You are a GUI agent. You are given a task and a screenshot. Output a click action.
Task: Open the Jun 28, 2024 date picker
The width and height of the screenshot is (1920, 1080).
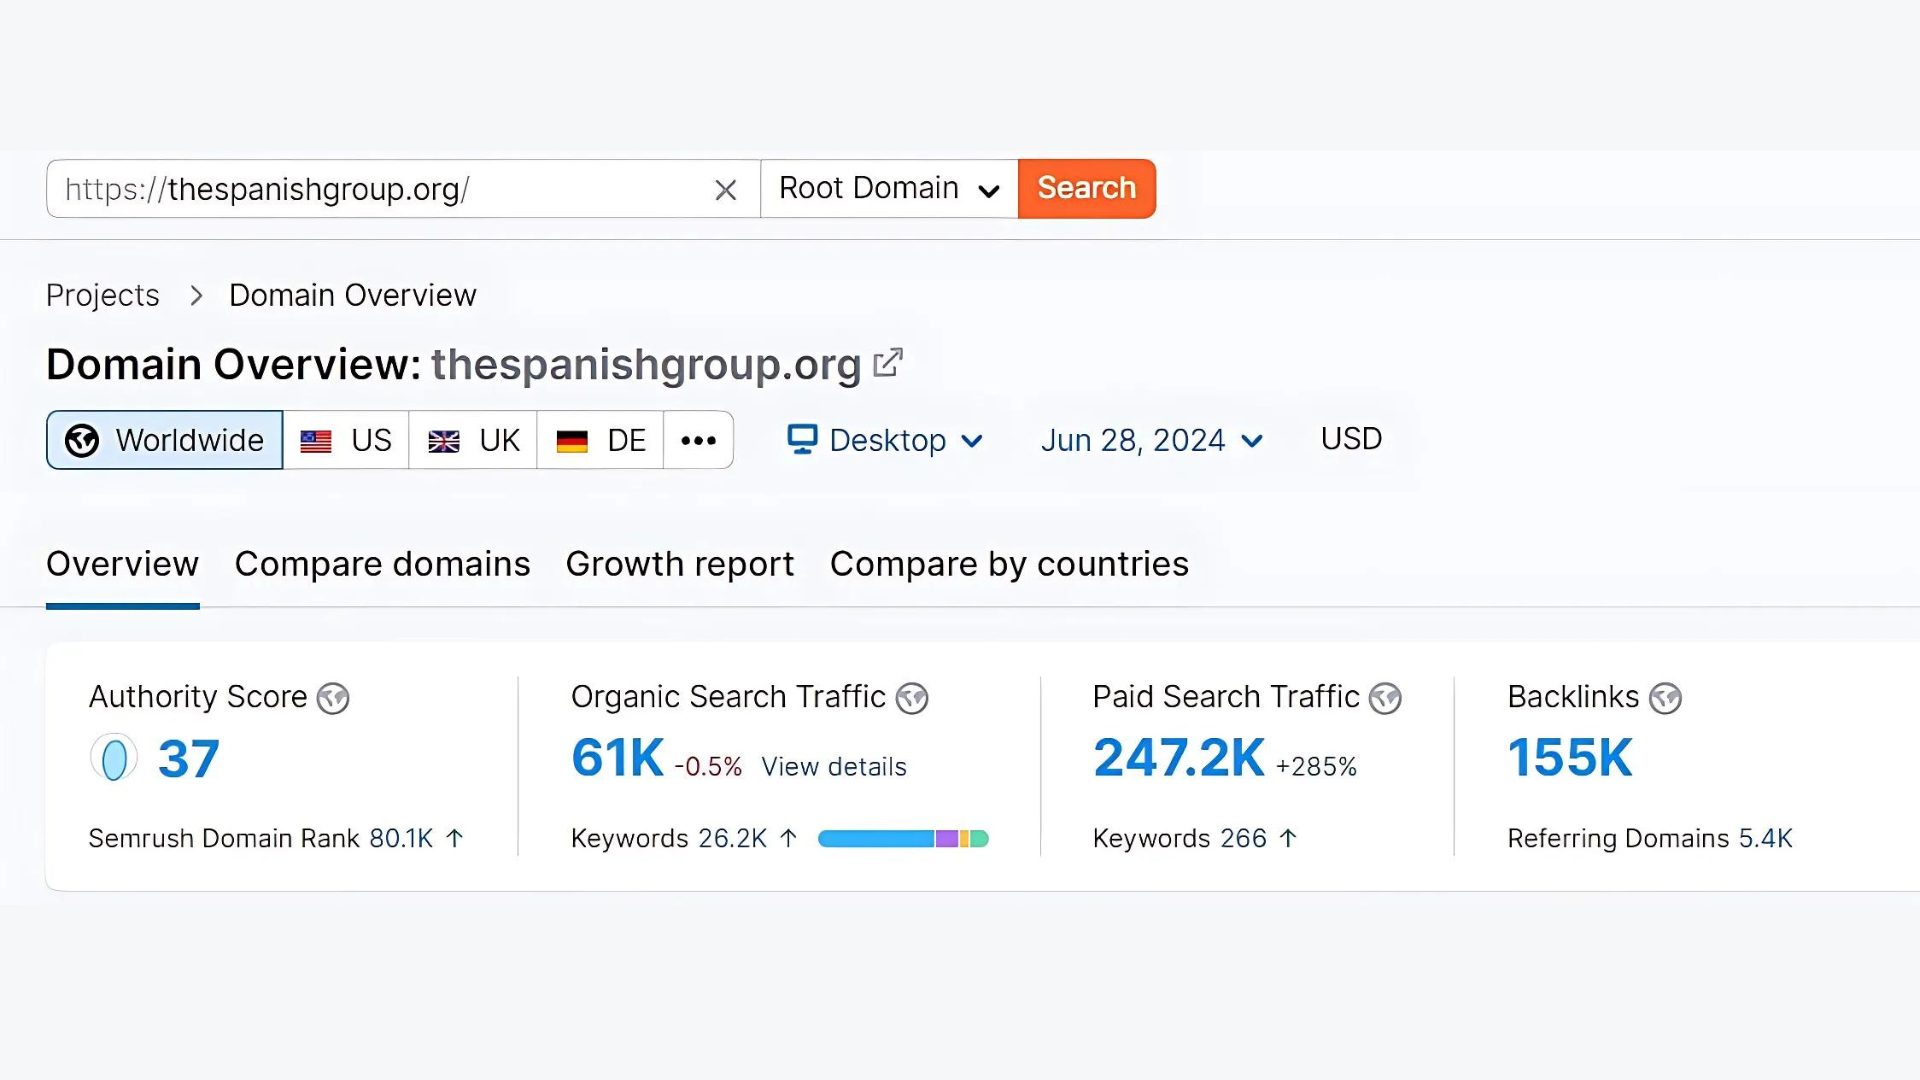click(1152, 440)
